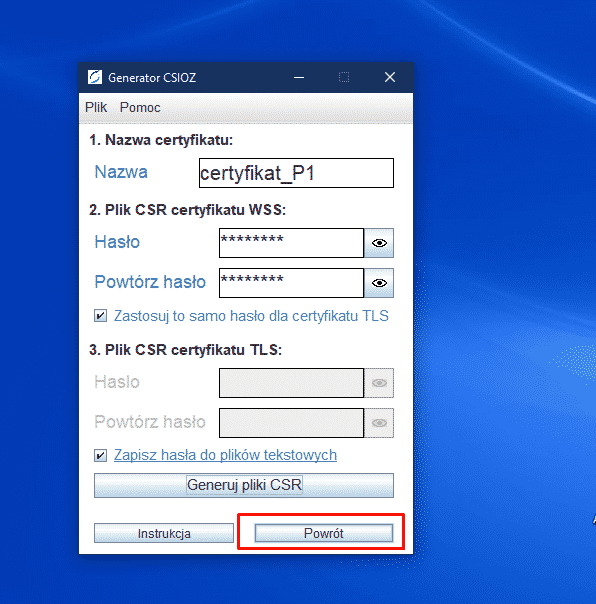The width and height of the screenshot is (596, 604).
Task: Focus the WSS Hasło password field
Action: (291, 243)
